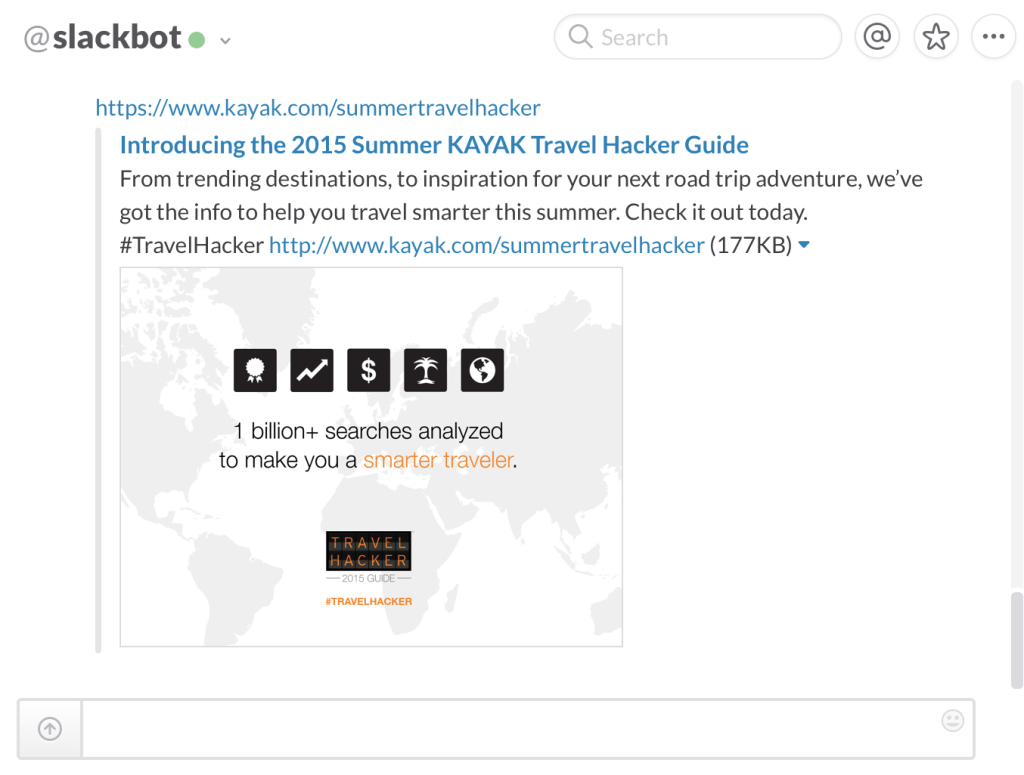Open the kayak.com/summertravelhacker URL at top
Screen dimensions: 1024x775
[318, 108]
